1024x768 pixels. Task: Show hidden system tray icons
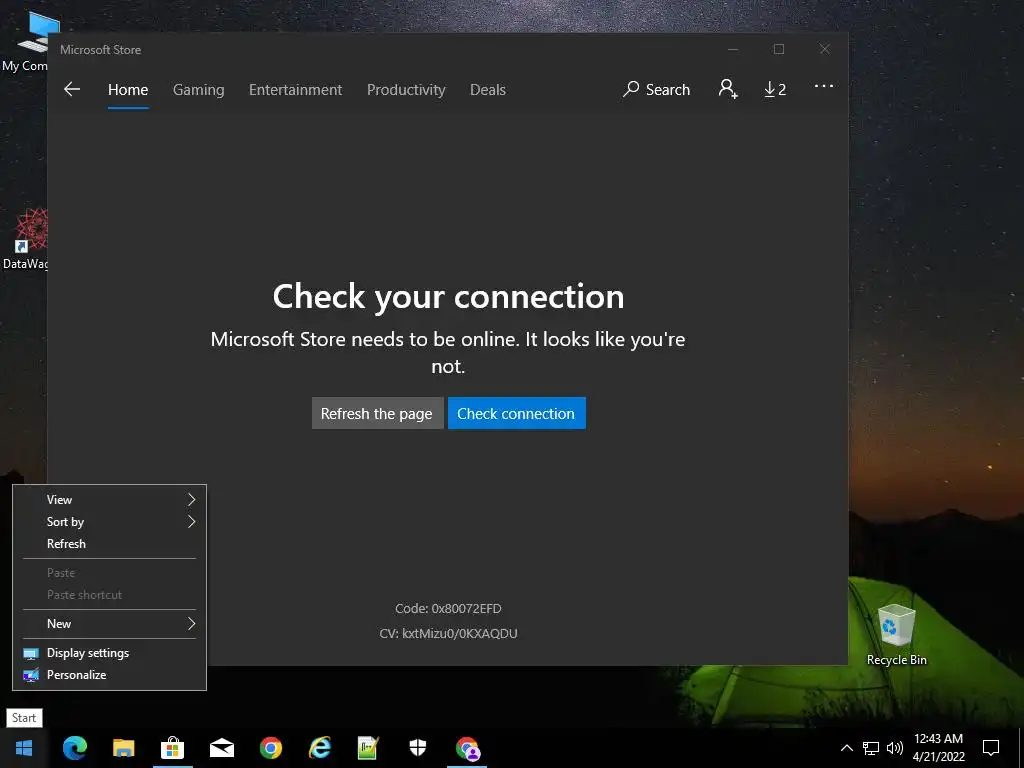click(x=846, y=748)
